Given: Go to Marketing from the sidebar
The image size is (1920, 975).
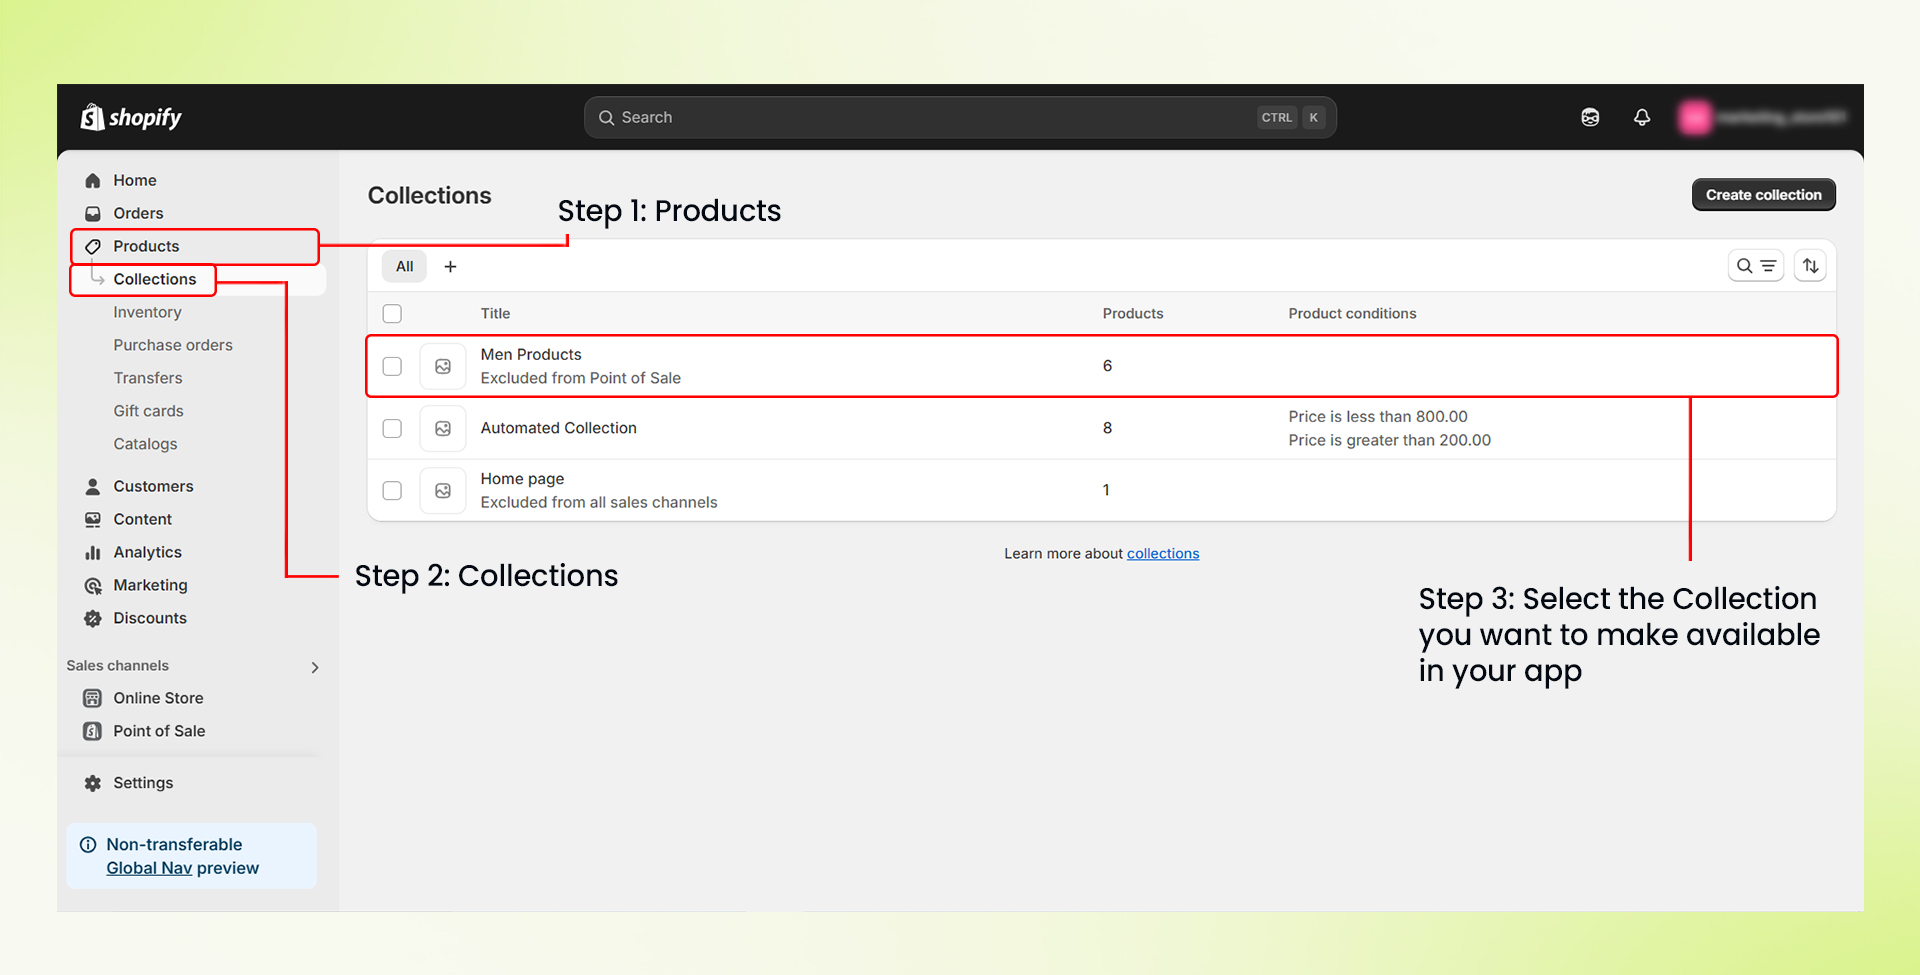Looking at the screenshot, I should coord(150,585).
